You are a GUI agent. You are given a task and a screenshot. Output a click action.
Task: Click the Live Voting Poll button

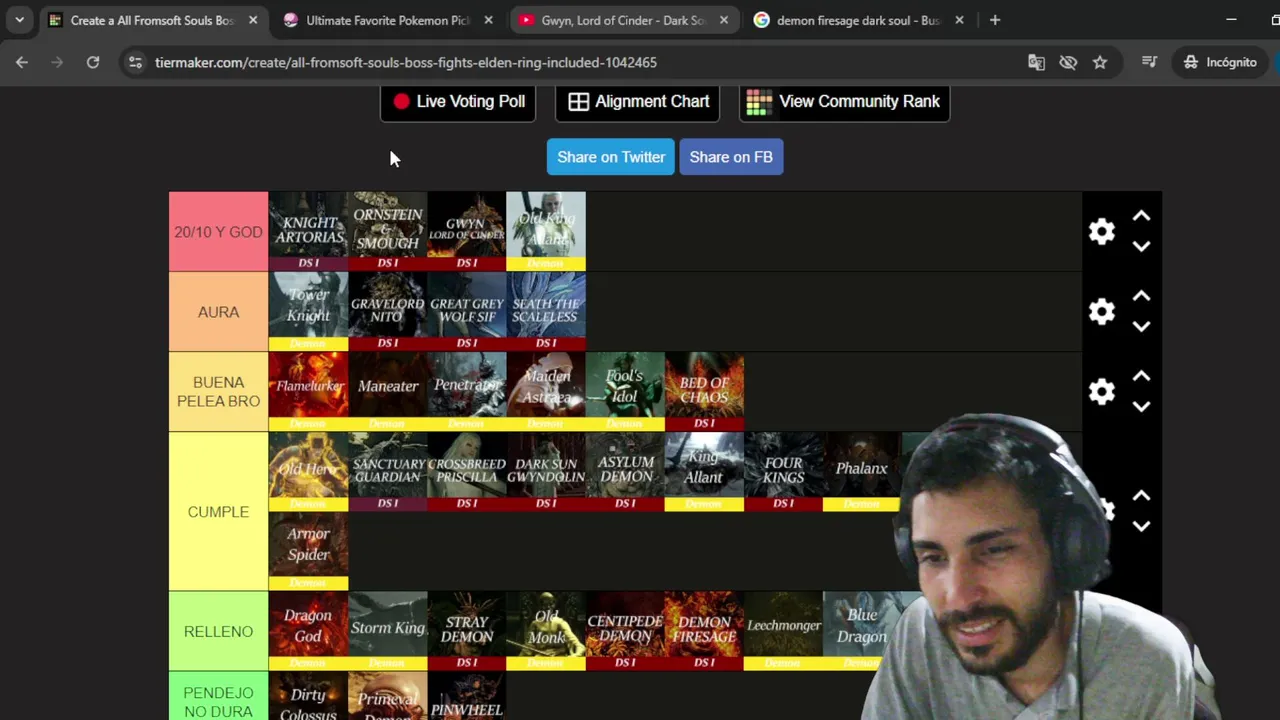(x=459, y=101)
